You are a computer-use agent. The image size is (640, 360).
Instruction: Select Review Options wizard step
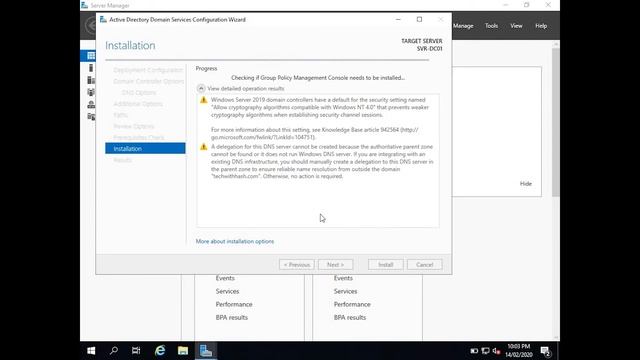133,126
